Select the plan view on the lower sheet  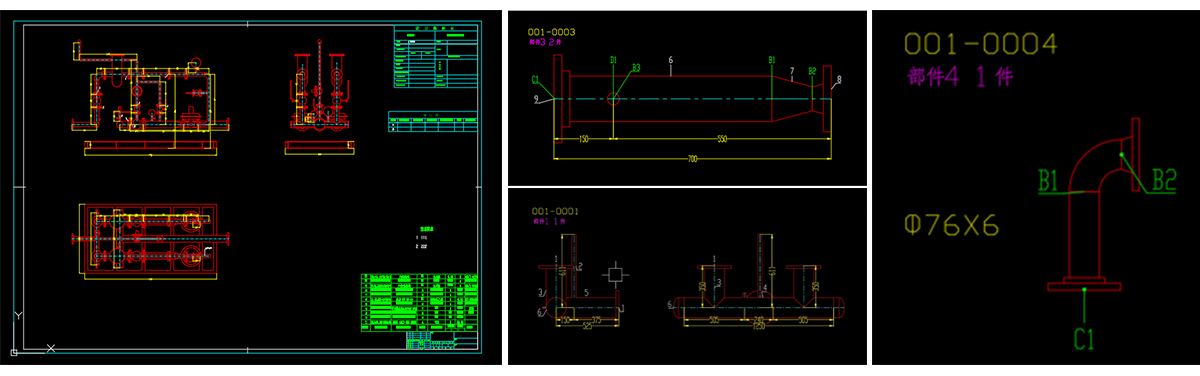(154, 241)
